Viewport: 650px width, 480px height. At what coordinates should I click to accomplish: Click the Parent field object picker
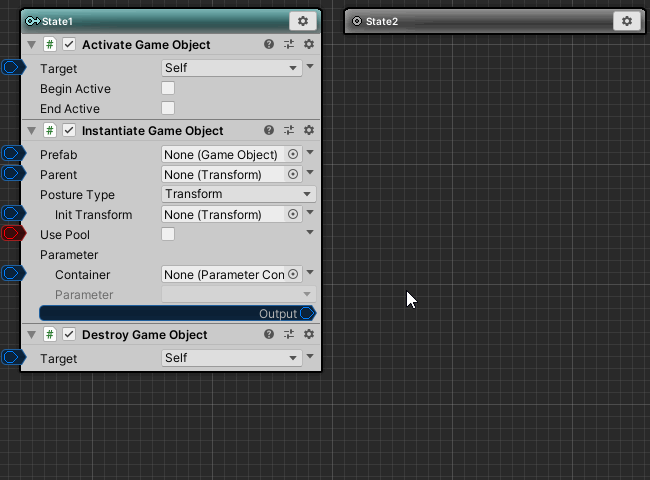click(x=293, y=175)
